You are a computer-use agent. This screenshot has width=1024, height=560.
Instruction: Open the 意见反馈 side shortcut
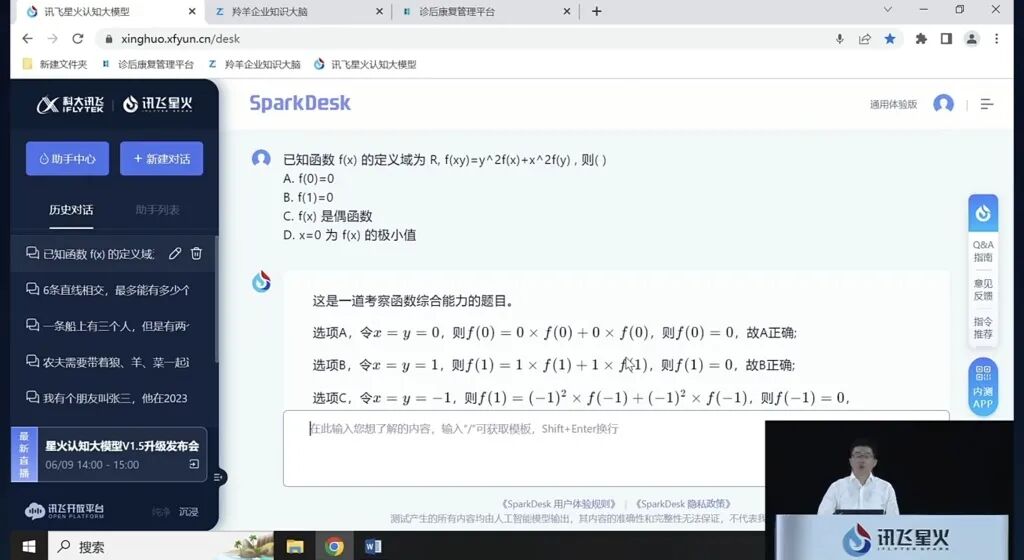tap(983, 290)
